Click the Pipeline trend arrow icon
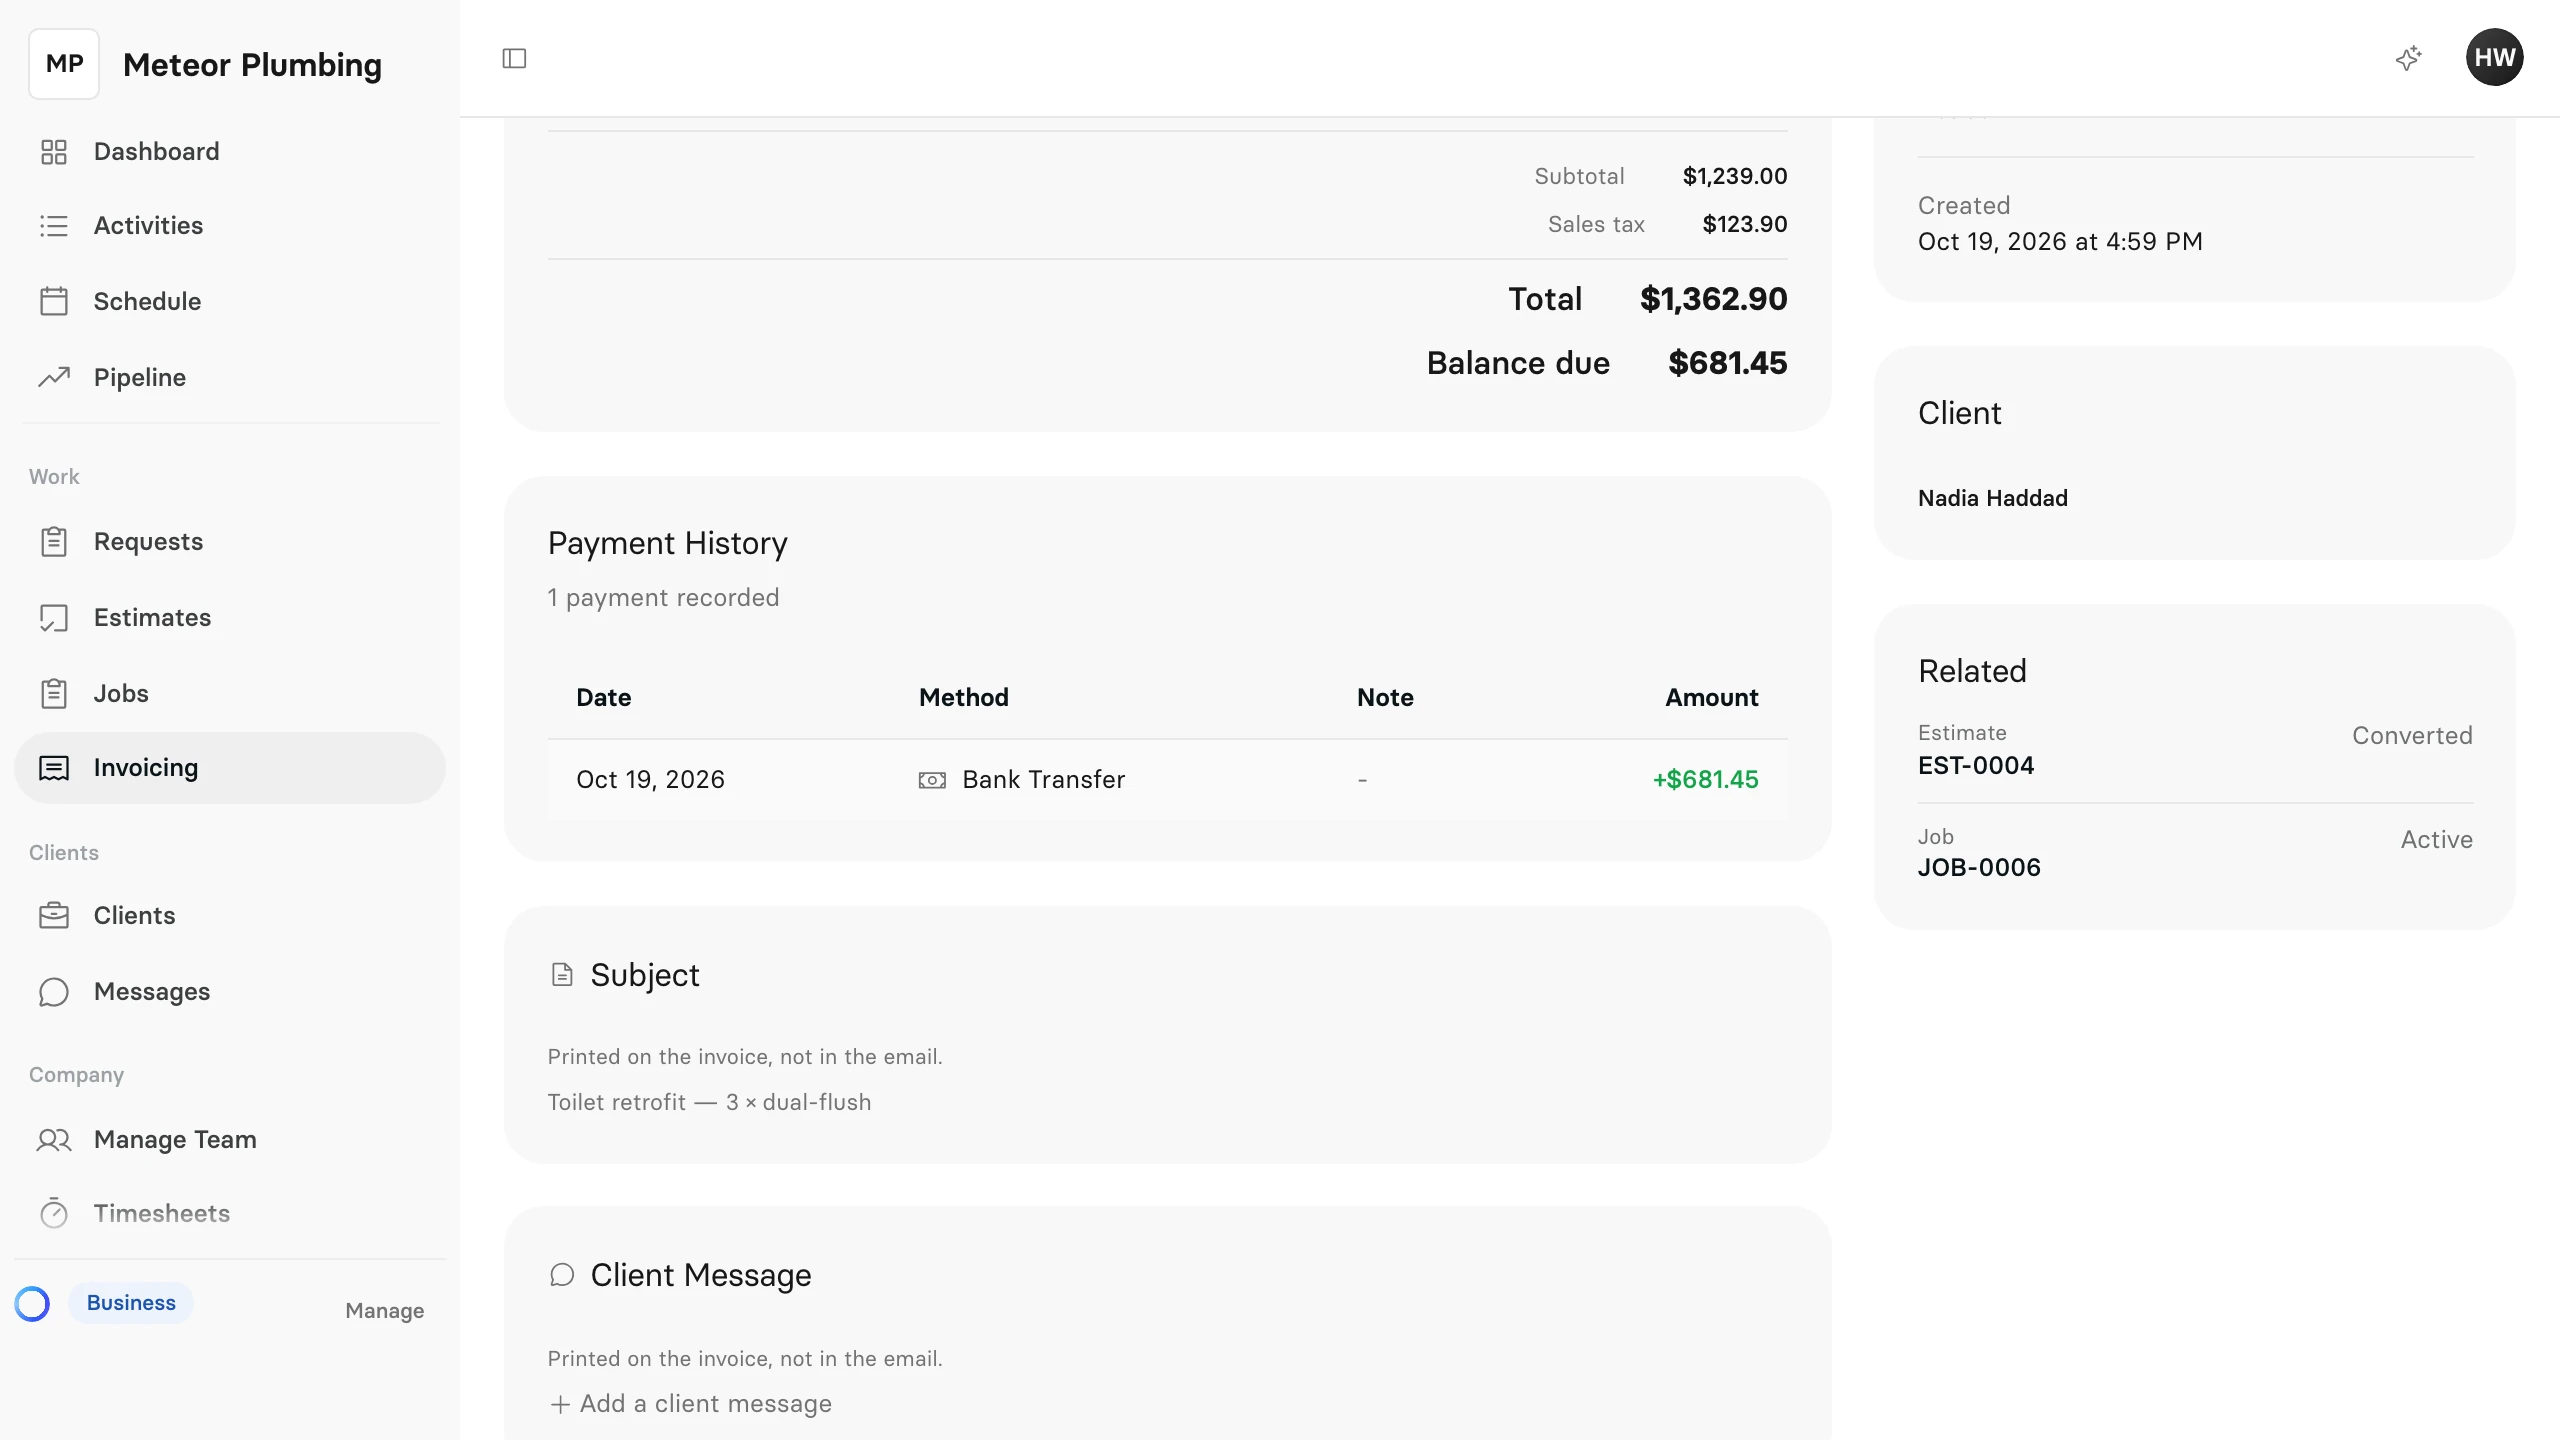 pos(53,377)
